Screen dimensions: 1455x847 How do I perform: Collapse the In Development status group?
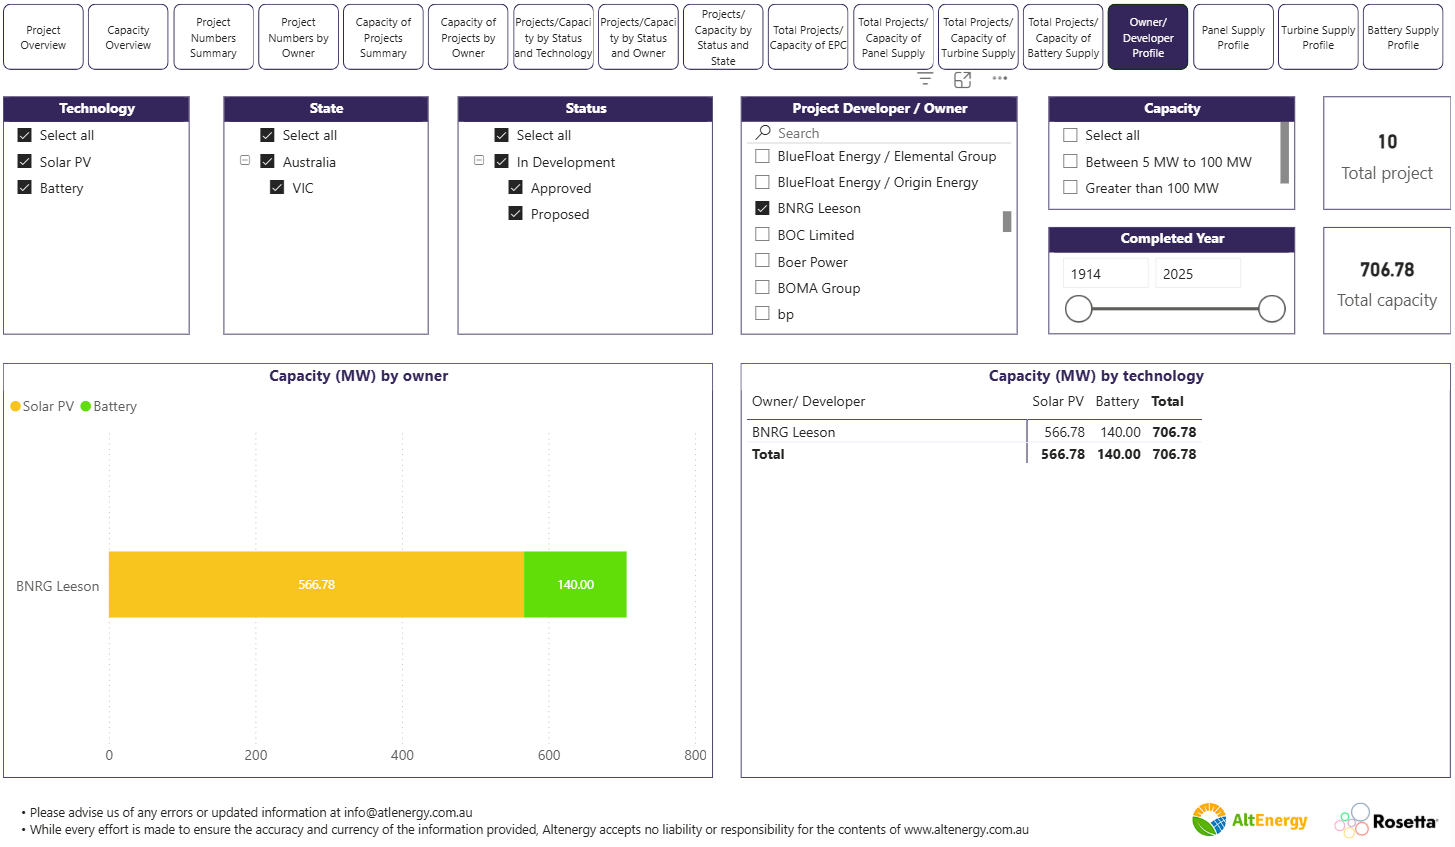479,160
